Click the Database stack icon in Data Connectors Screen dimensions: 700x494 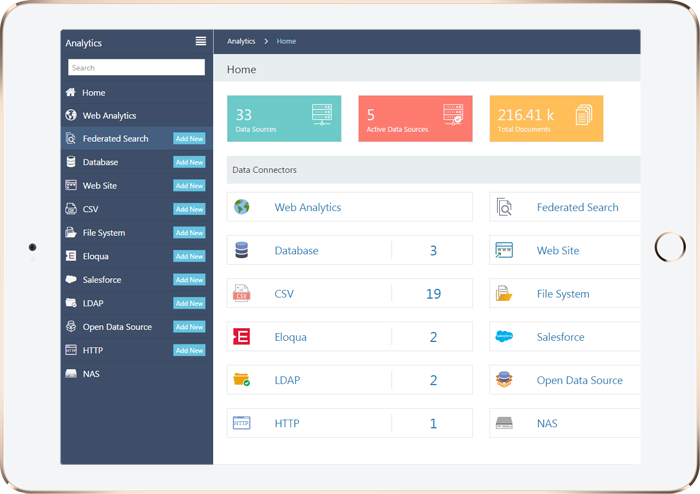point(242,250)
